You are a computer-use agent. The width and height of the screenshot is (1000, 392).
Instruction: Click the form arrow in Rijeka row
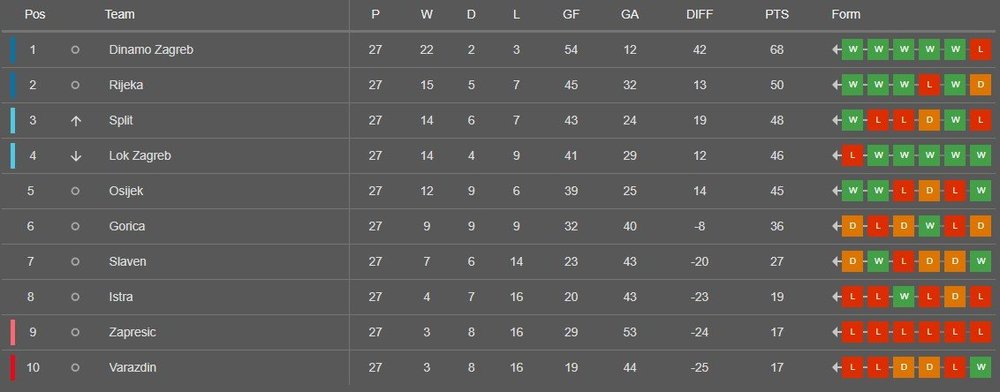tap(836, 85)
